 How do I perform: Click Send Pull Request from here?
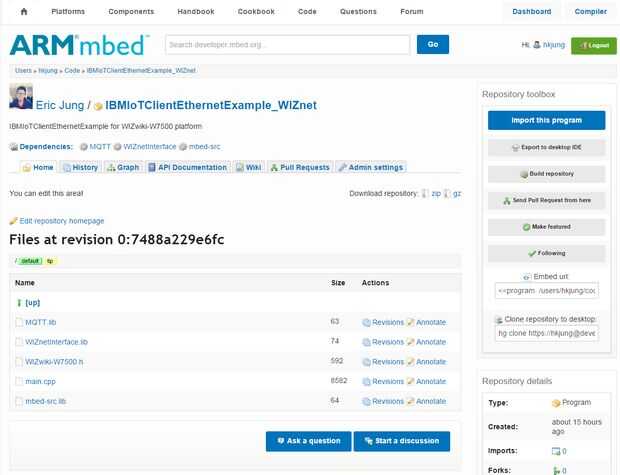click(x=546, y=201)
